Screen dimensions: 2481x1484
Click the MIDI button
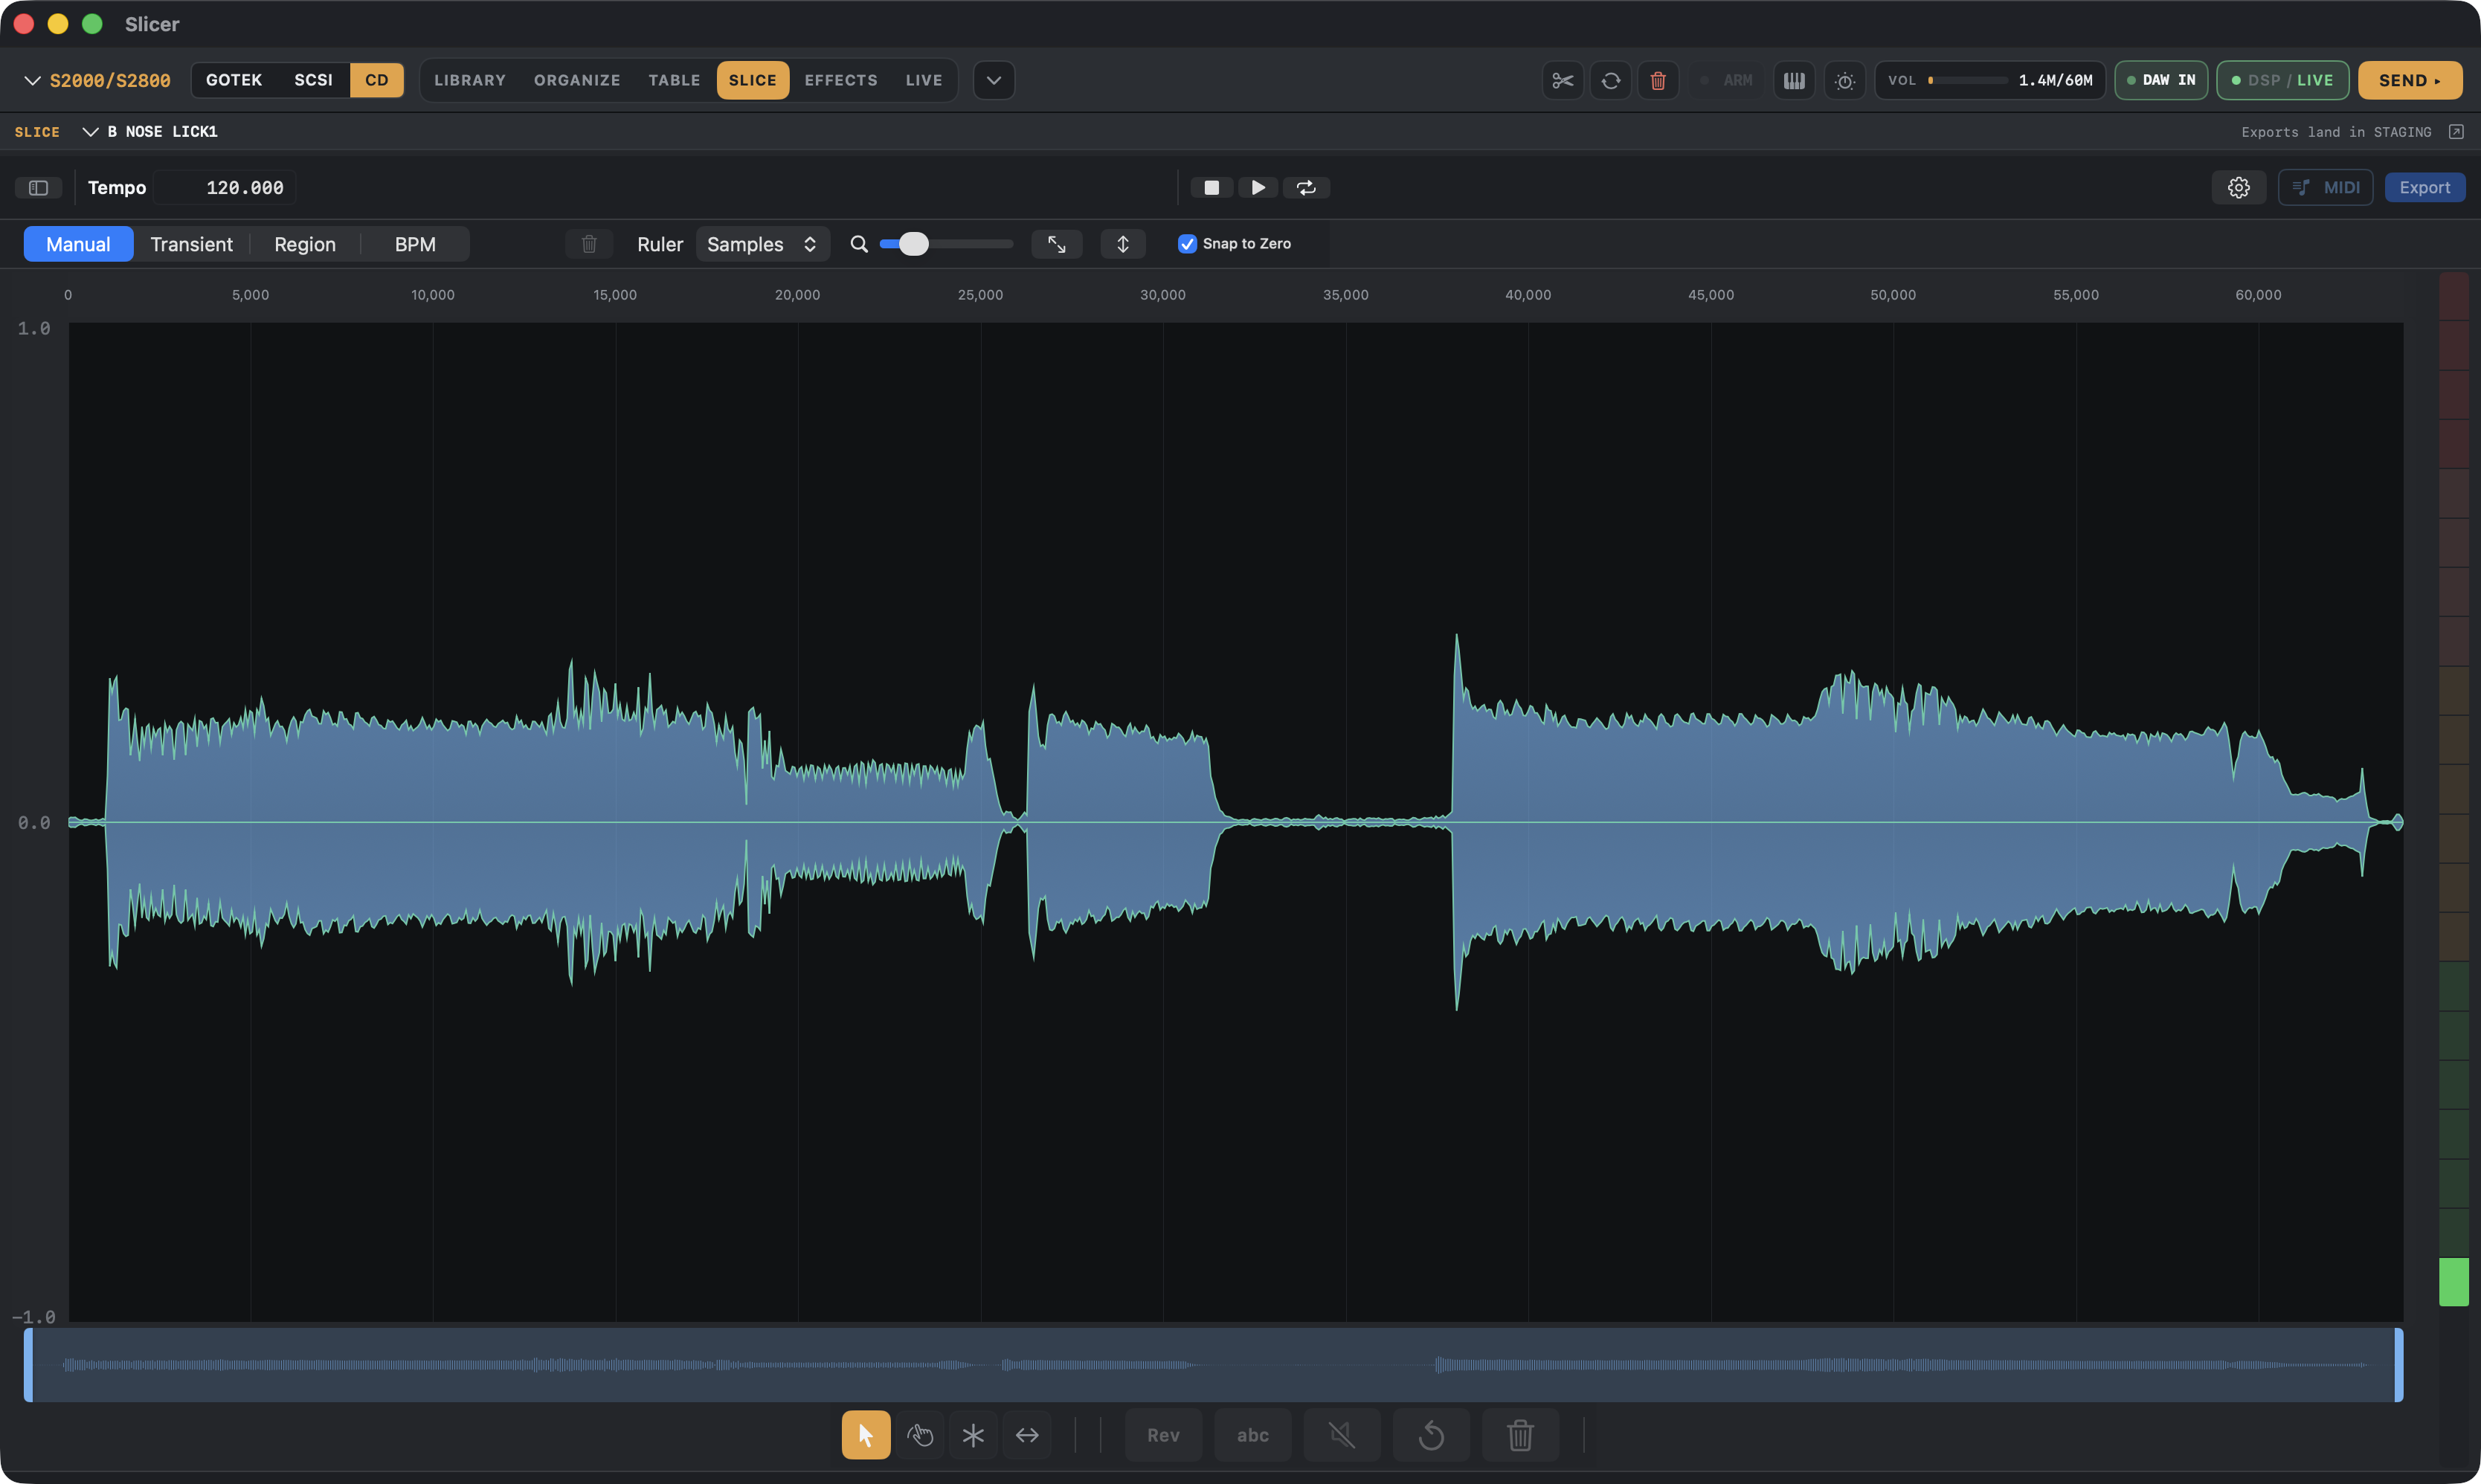coord(2325,187)
